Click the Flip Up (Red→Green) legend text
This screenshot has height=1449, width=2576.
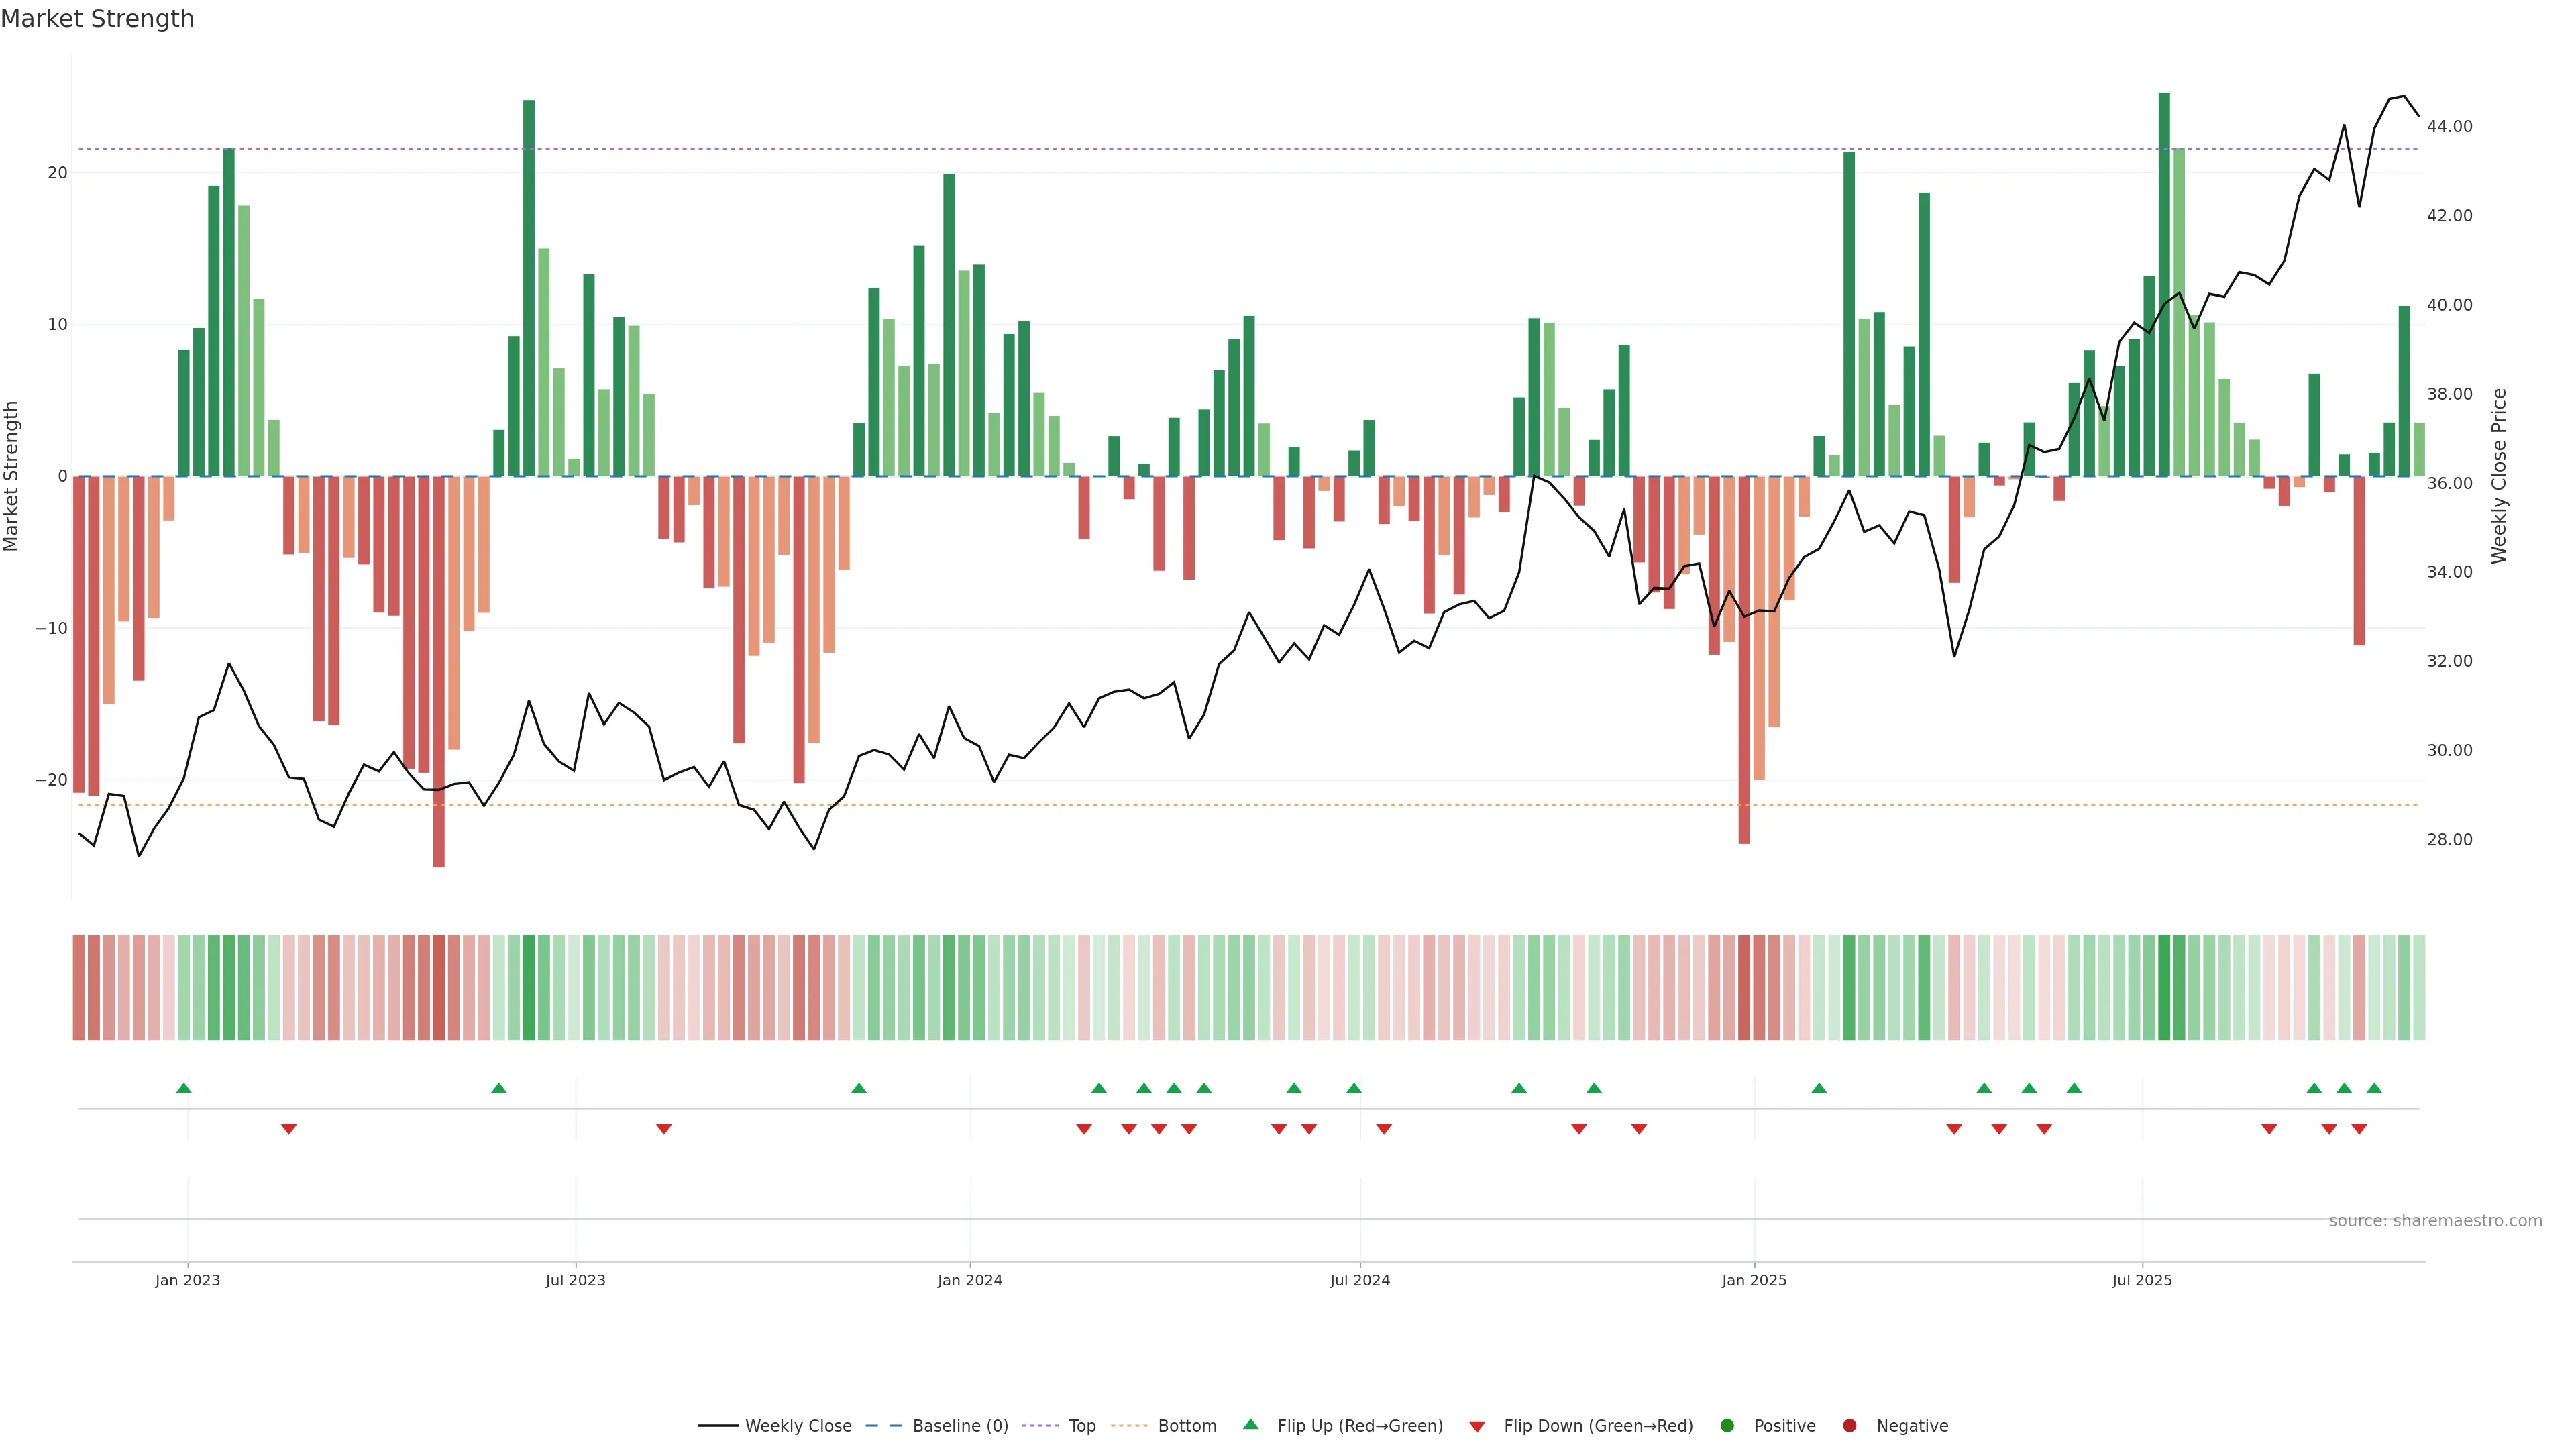pos(1359,1425)
